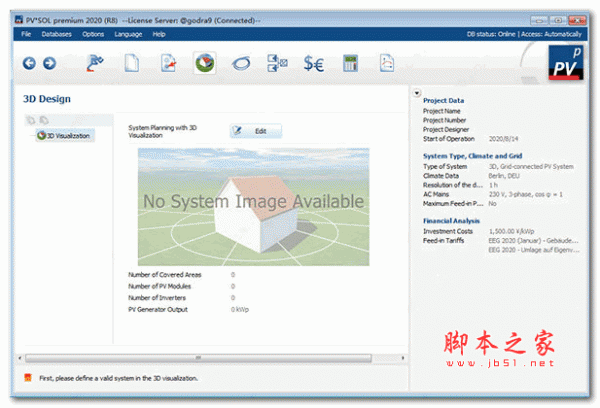
Task: Minimize the PV*SOL window
Action: pos(540,20)
